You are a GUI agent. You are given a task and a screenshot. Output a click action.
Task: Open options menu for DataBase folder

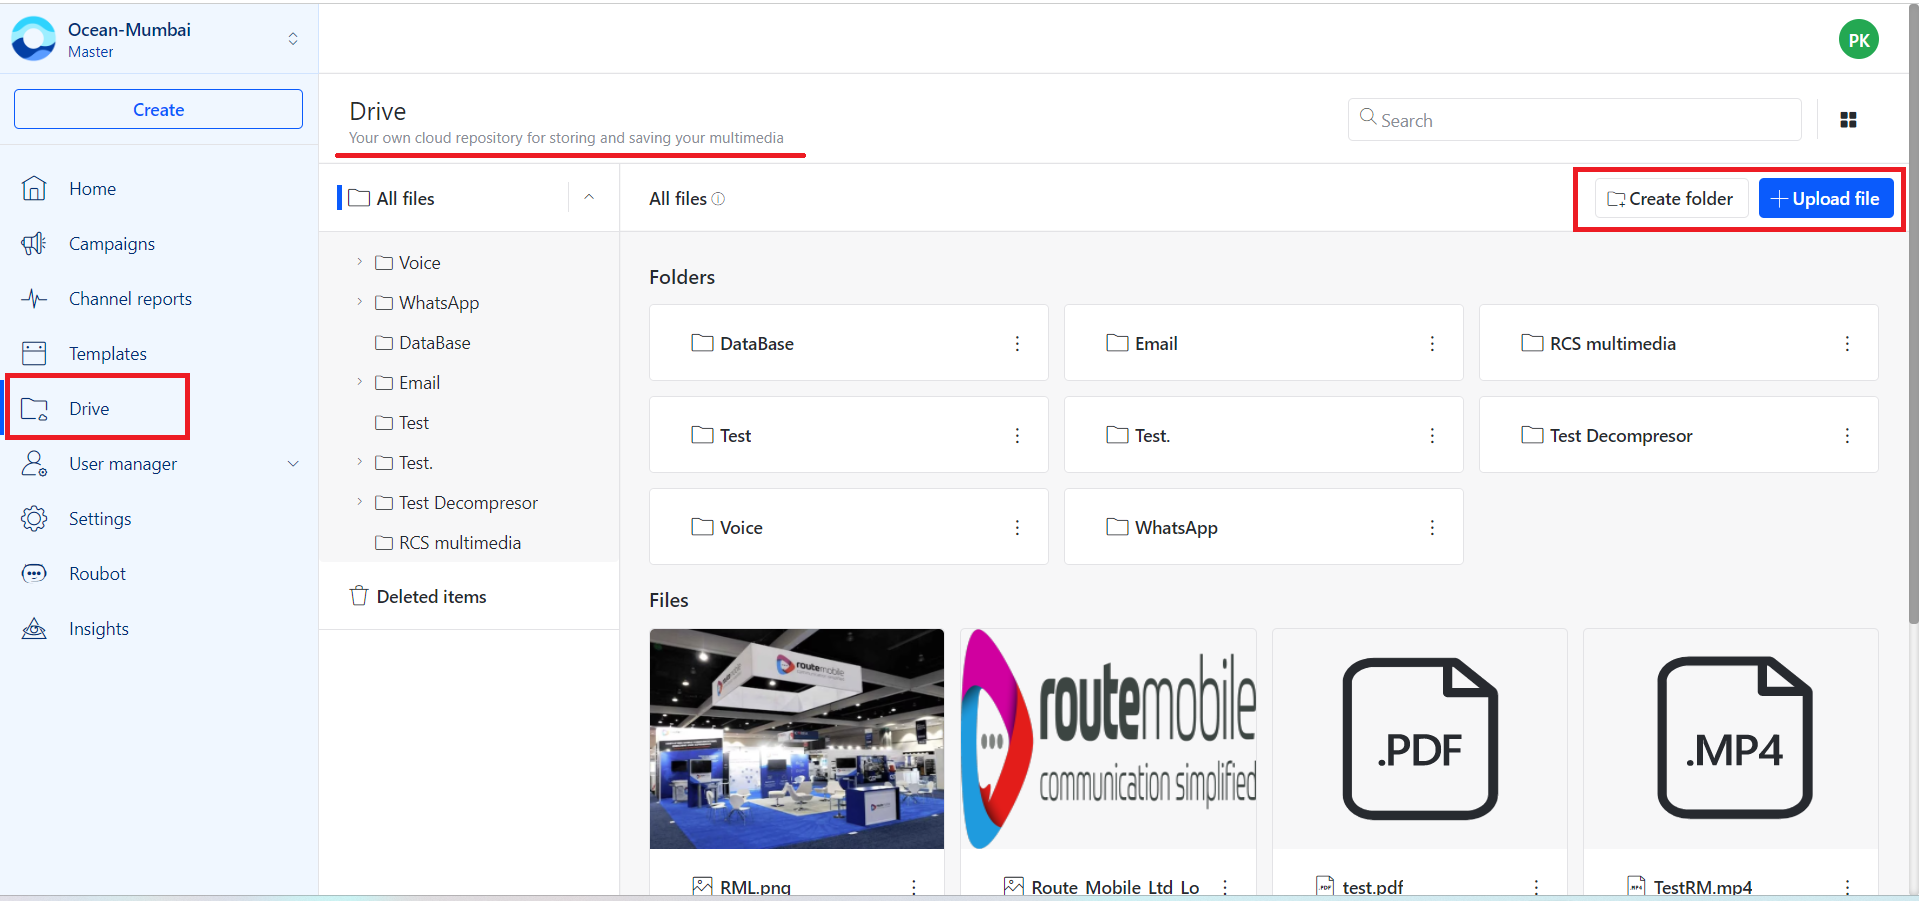pyautogui.click(x=1017, y=344)
